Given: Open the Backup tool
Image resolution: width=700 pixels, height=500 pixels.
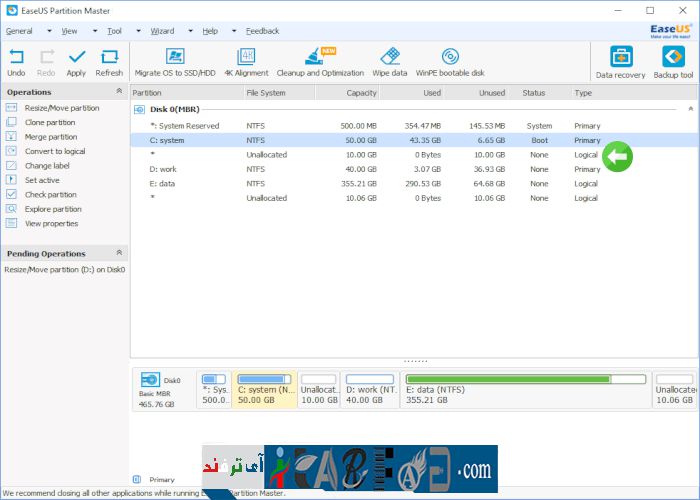Looking at the screenshot, I should pyautogui.click(x=673, y=62).
